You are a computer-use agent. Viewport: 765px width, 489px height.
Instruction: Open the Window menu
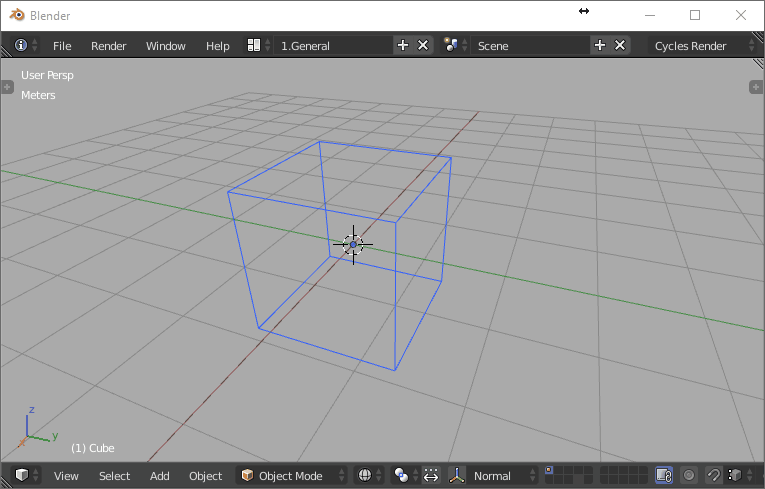165,46
